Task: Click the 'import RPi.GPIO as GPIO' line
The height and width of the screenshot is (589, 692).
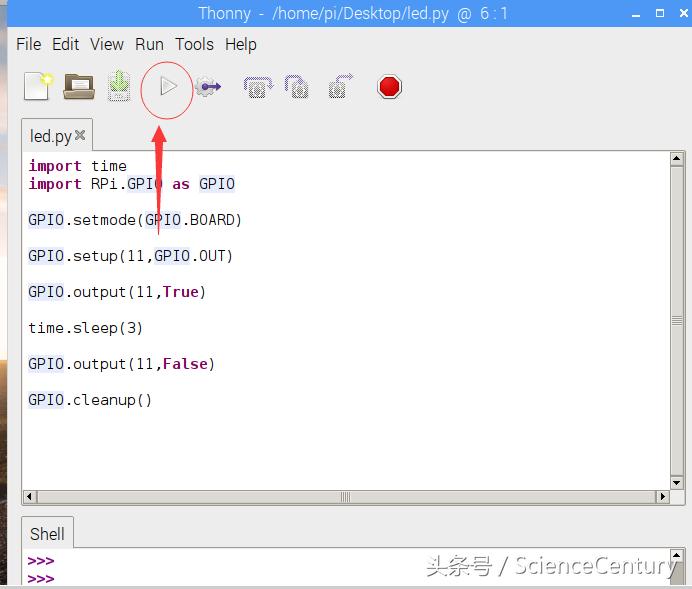Action: click(132, 184)
